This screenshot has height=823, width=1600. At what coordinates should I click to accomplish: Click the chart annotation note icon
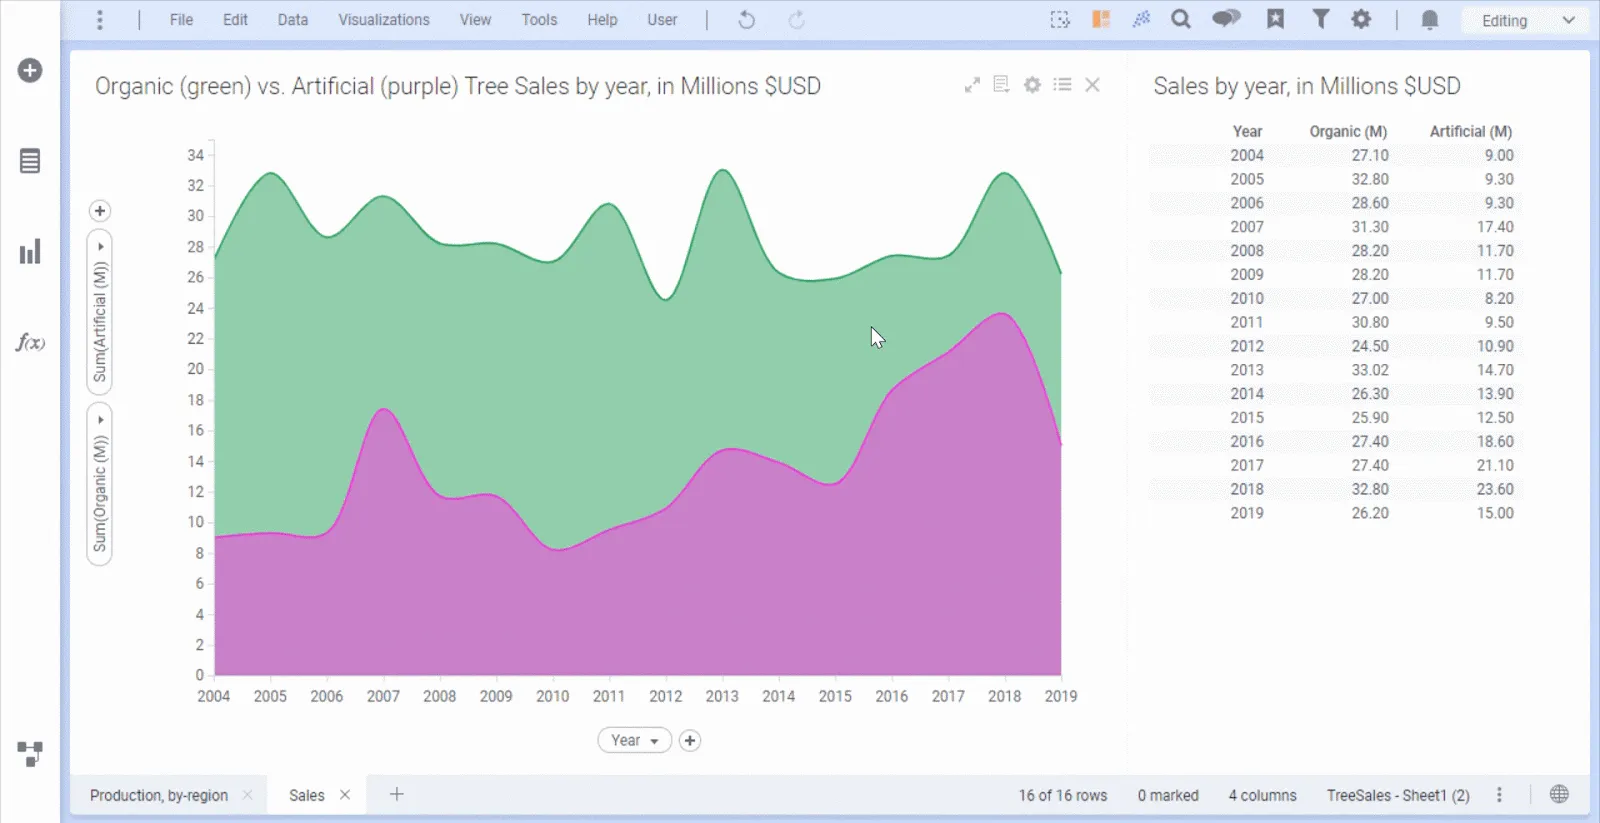click(x=1001, y=85)
